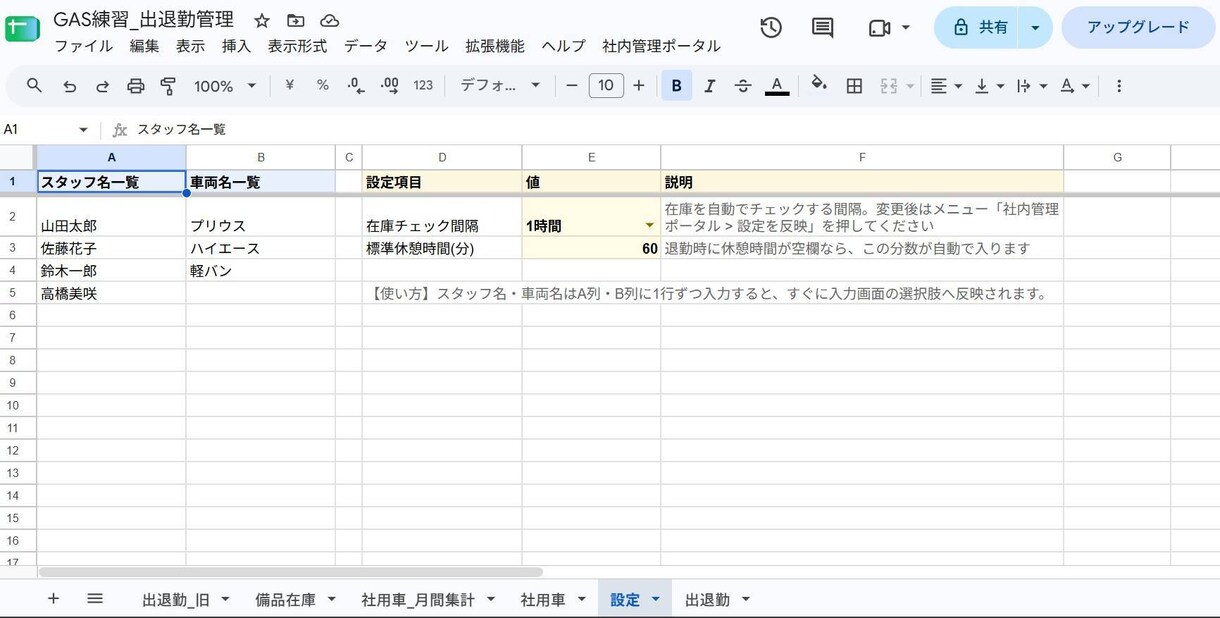Open the 拡張機能 menu

pos(494,46)
